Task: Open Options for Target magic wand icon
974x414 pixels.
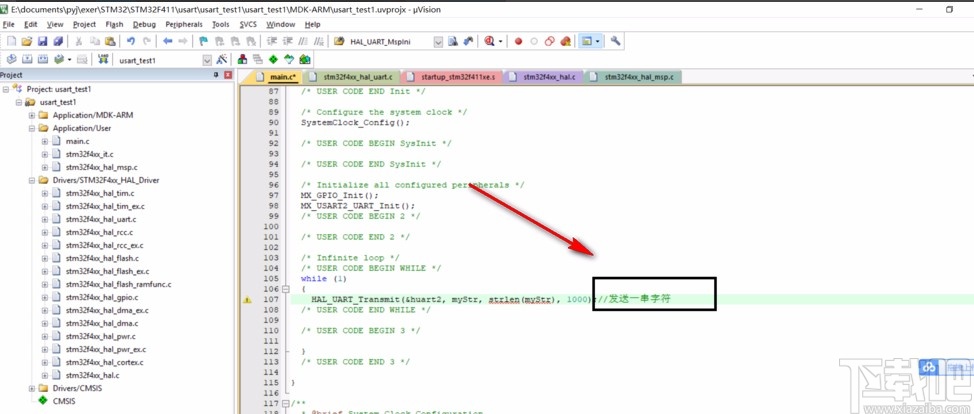Action: pos(222,60)
